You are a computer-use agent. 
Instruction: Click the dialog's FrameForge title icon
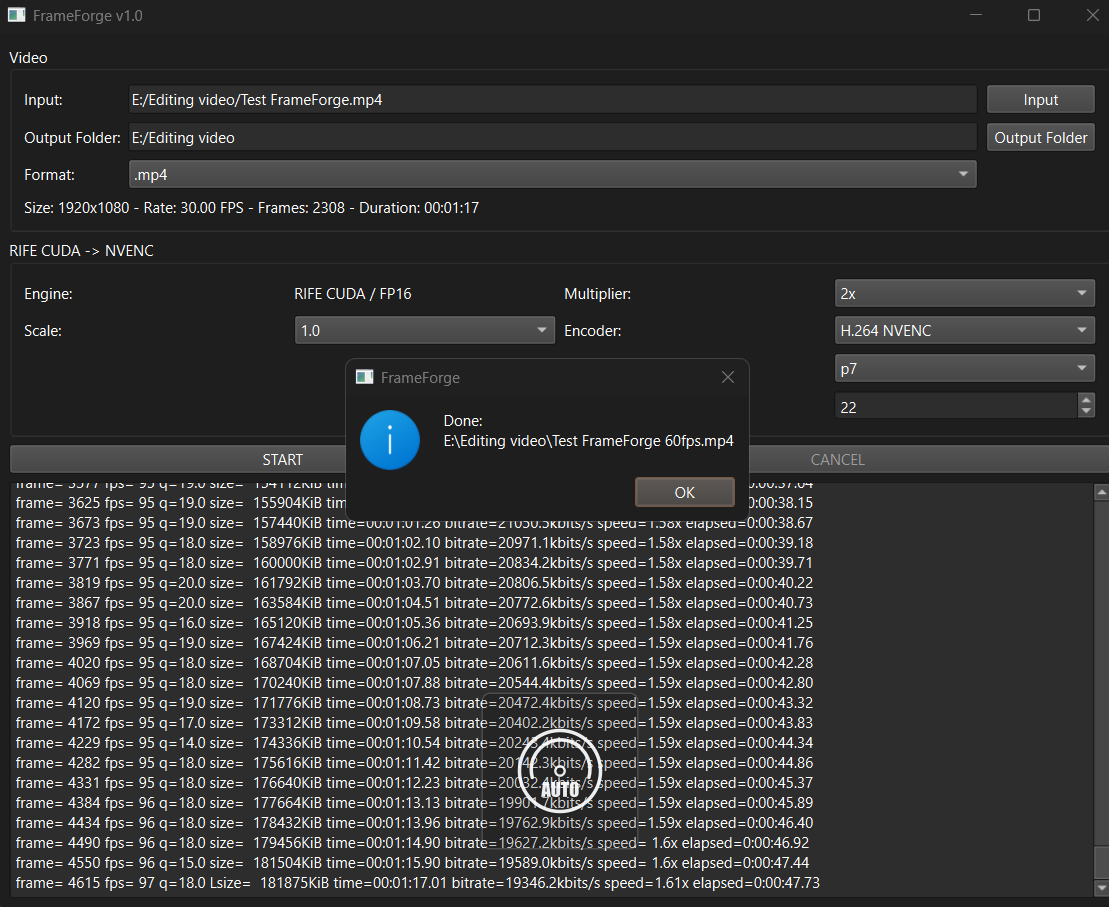tap(364, 377)
